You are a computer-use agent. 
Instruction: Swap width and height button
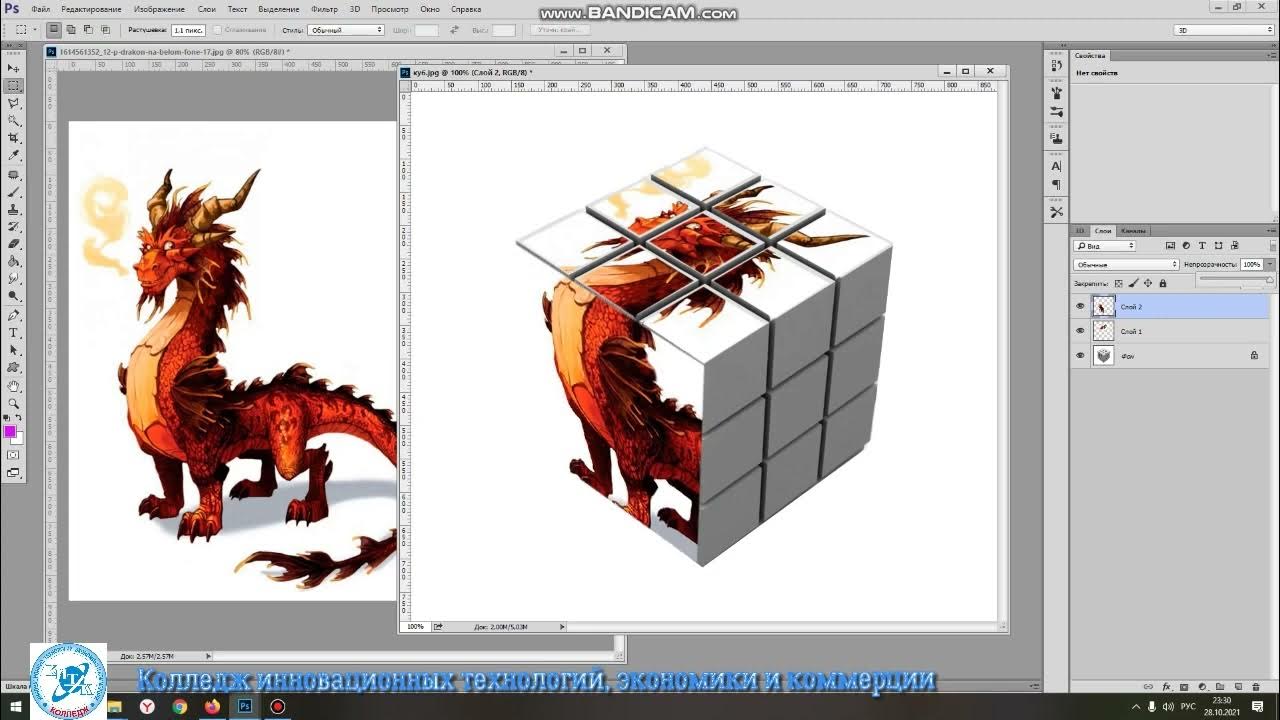454,30
